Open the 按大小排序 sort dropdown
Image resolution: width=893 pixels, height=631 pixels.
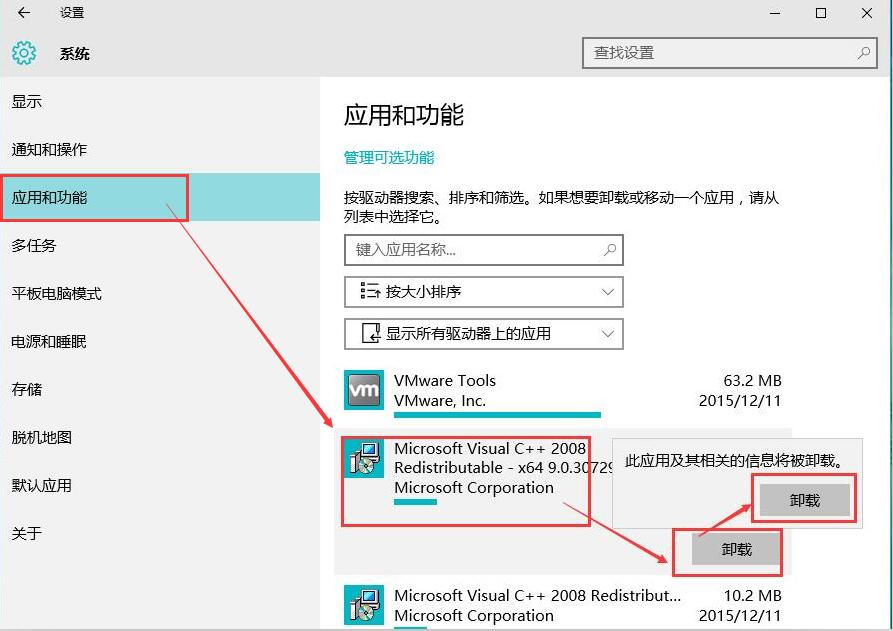click(x=484, y=292)
